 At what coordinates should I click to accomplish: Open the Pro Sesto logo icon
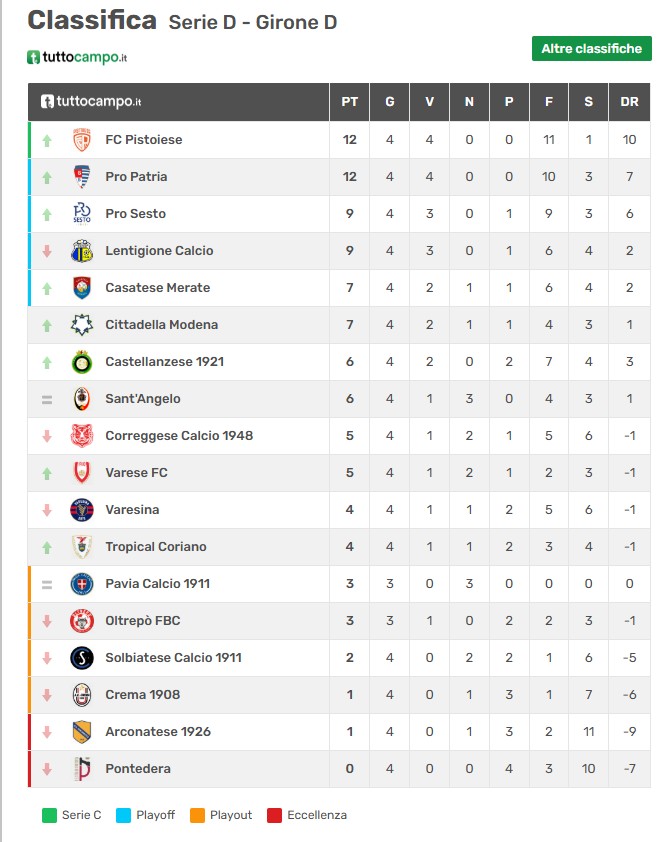pyautogui.click(x=82, y=214)
